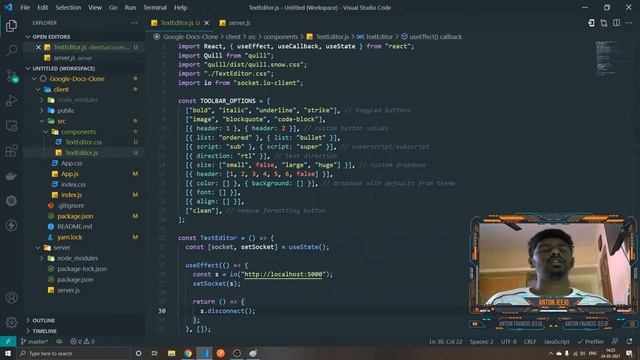
Task: Open TextEditor.css in the file tree
Action: 84,142
